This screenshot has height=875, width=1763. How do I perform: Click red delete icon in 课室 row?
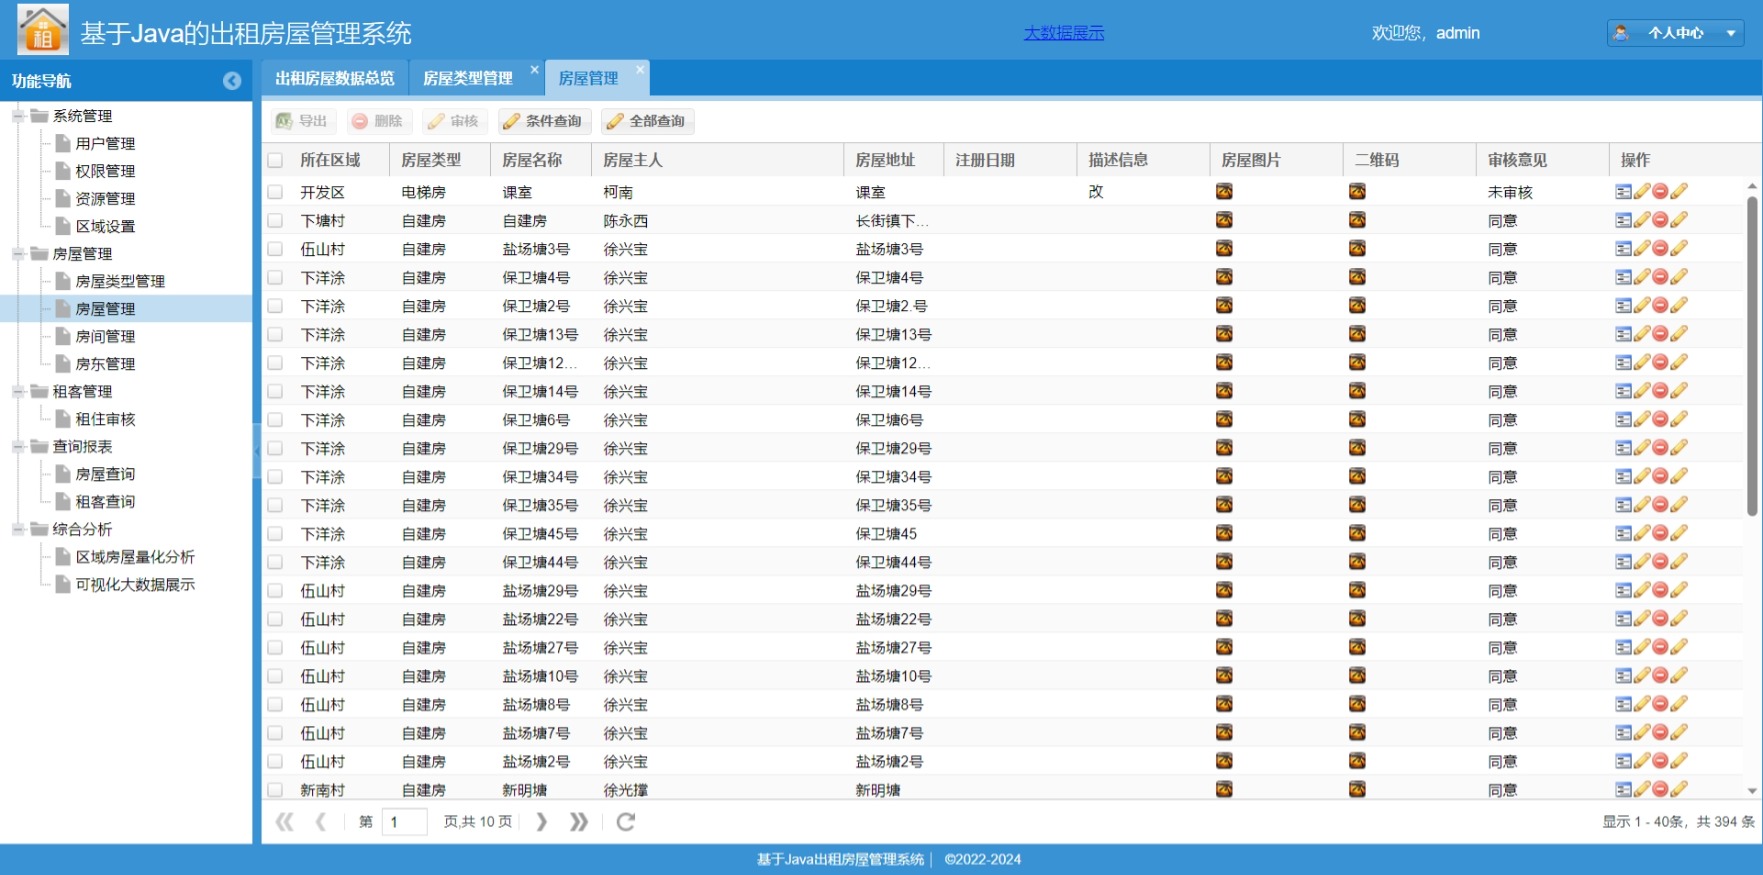click(x=1660, y=192)
